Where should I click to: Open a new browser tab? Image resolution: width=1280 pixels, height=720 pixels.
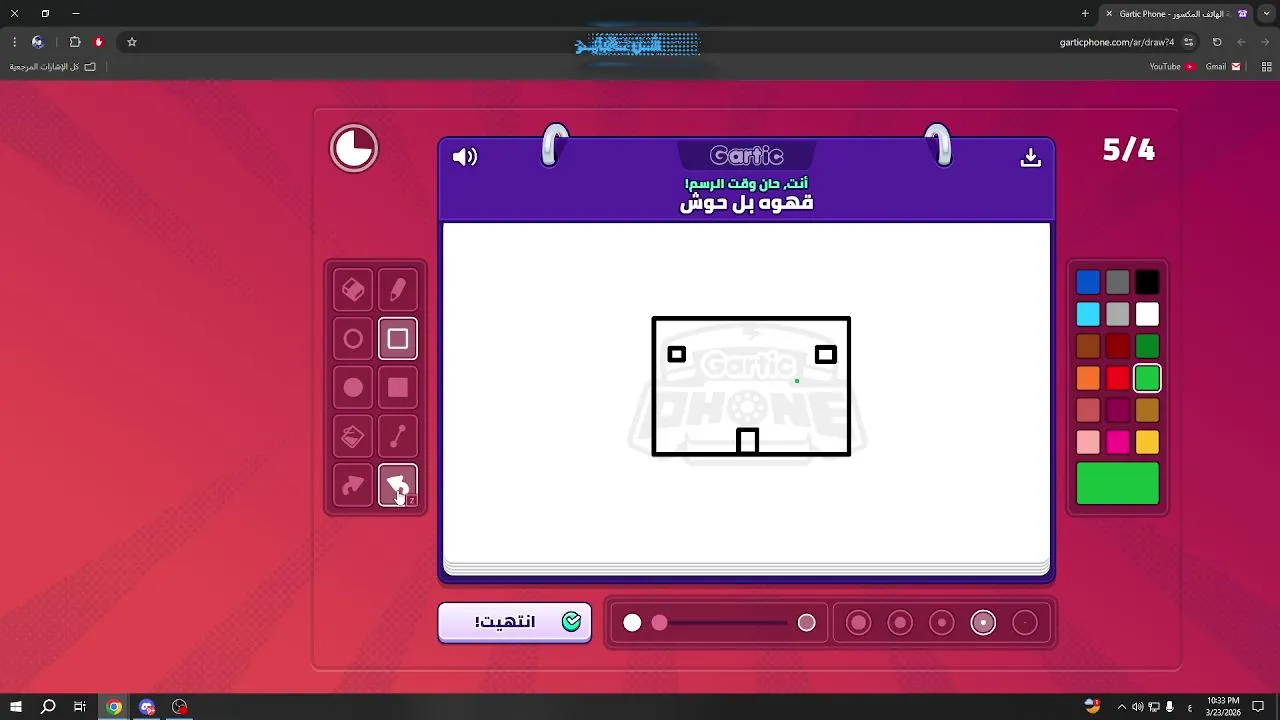pyautogui.click(x=1085, y=14)
